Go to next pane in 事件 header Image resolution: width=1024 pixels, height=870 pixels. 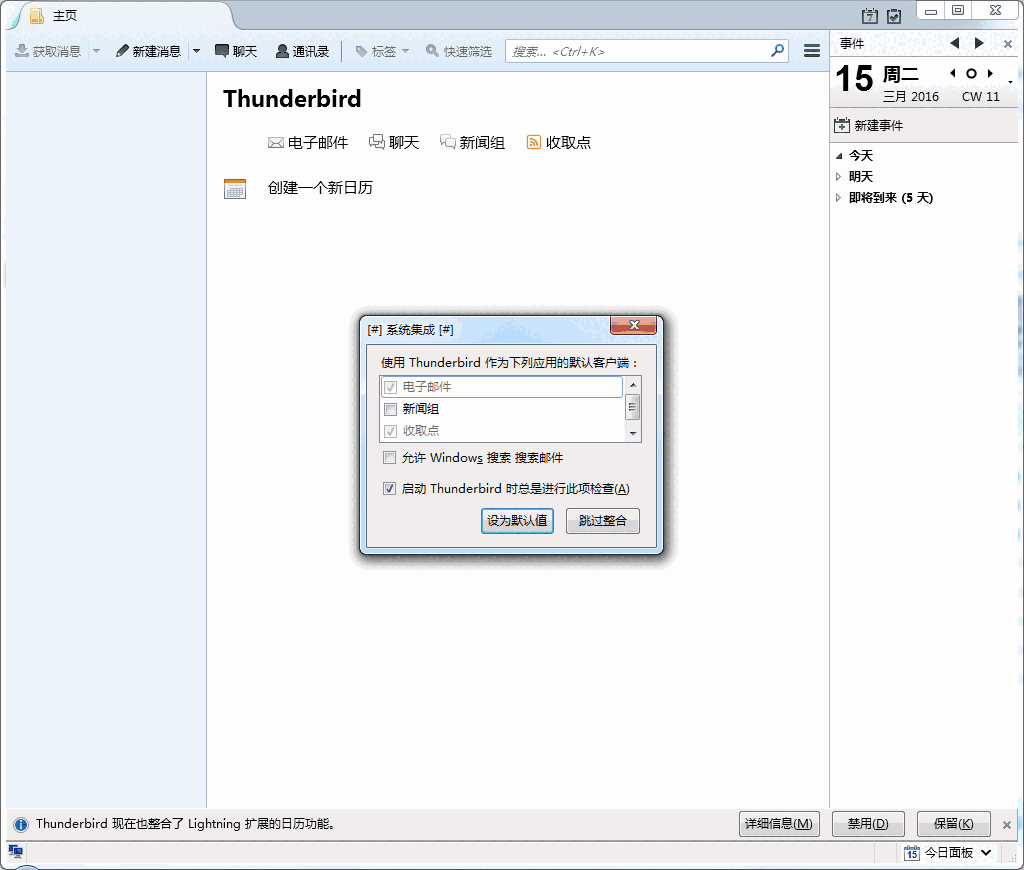click(978, 43)
